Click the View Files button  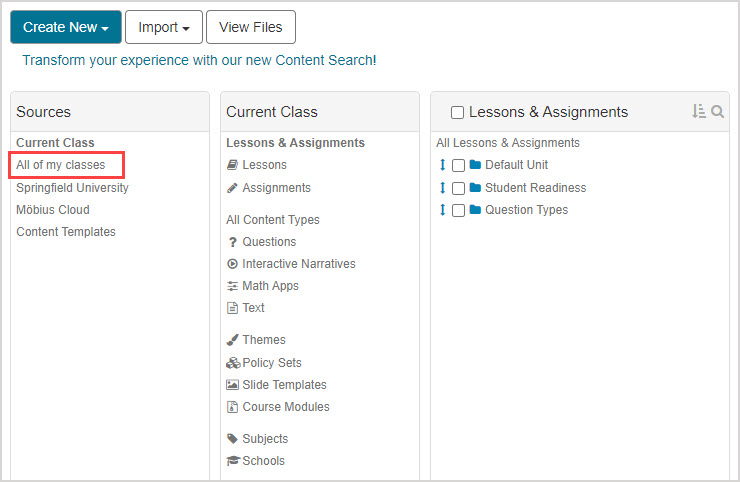(250, 28)
